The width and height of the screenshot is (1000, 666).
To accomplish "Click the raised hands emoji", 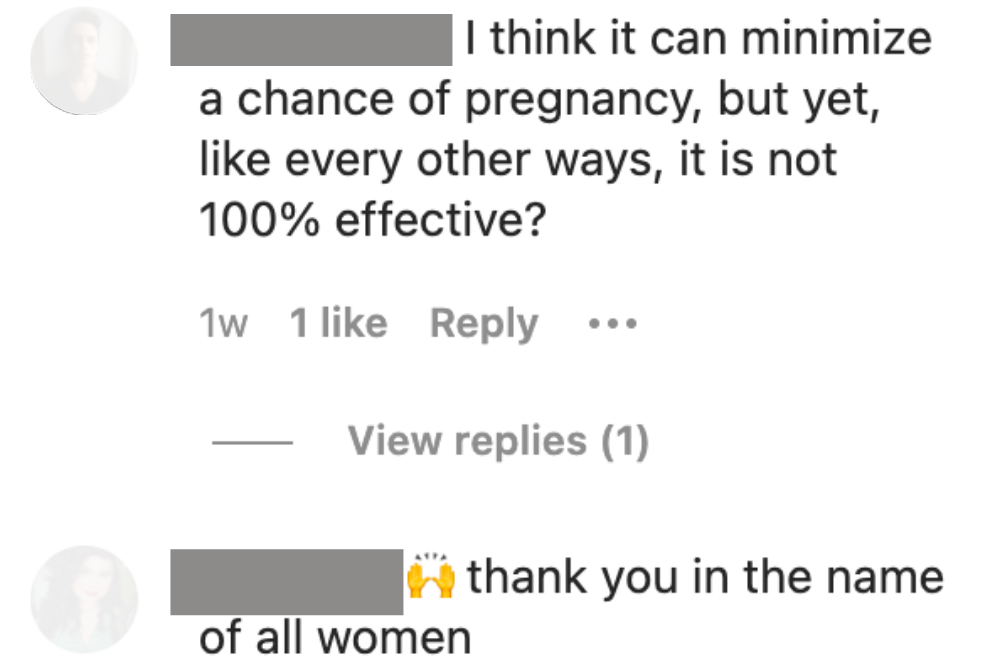I will (431, 575).
